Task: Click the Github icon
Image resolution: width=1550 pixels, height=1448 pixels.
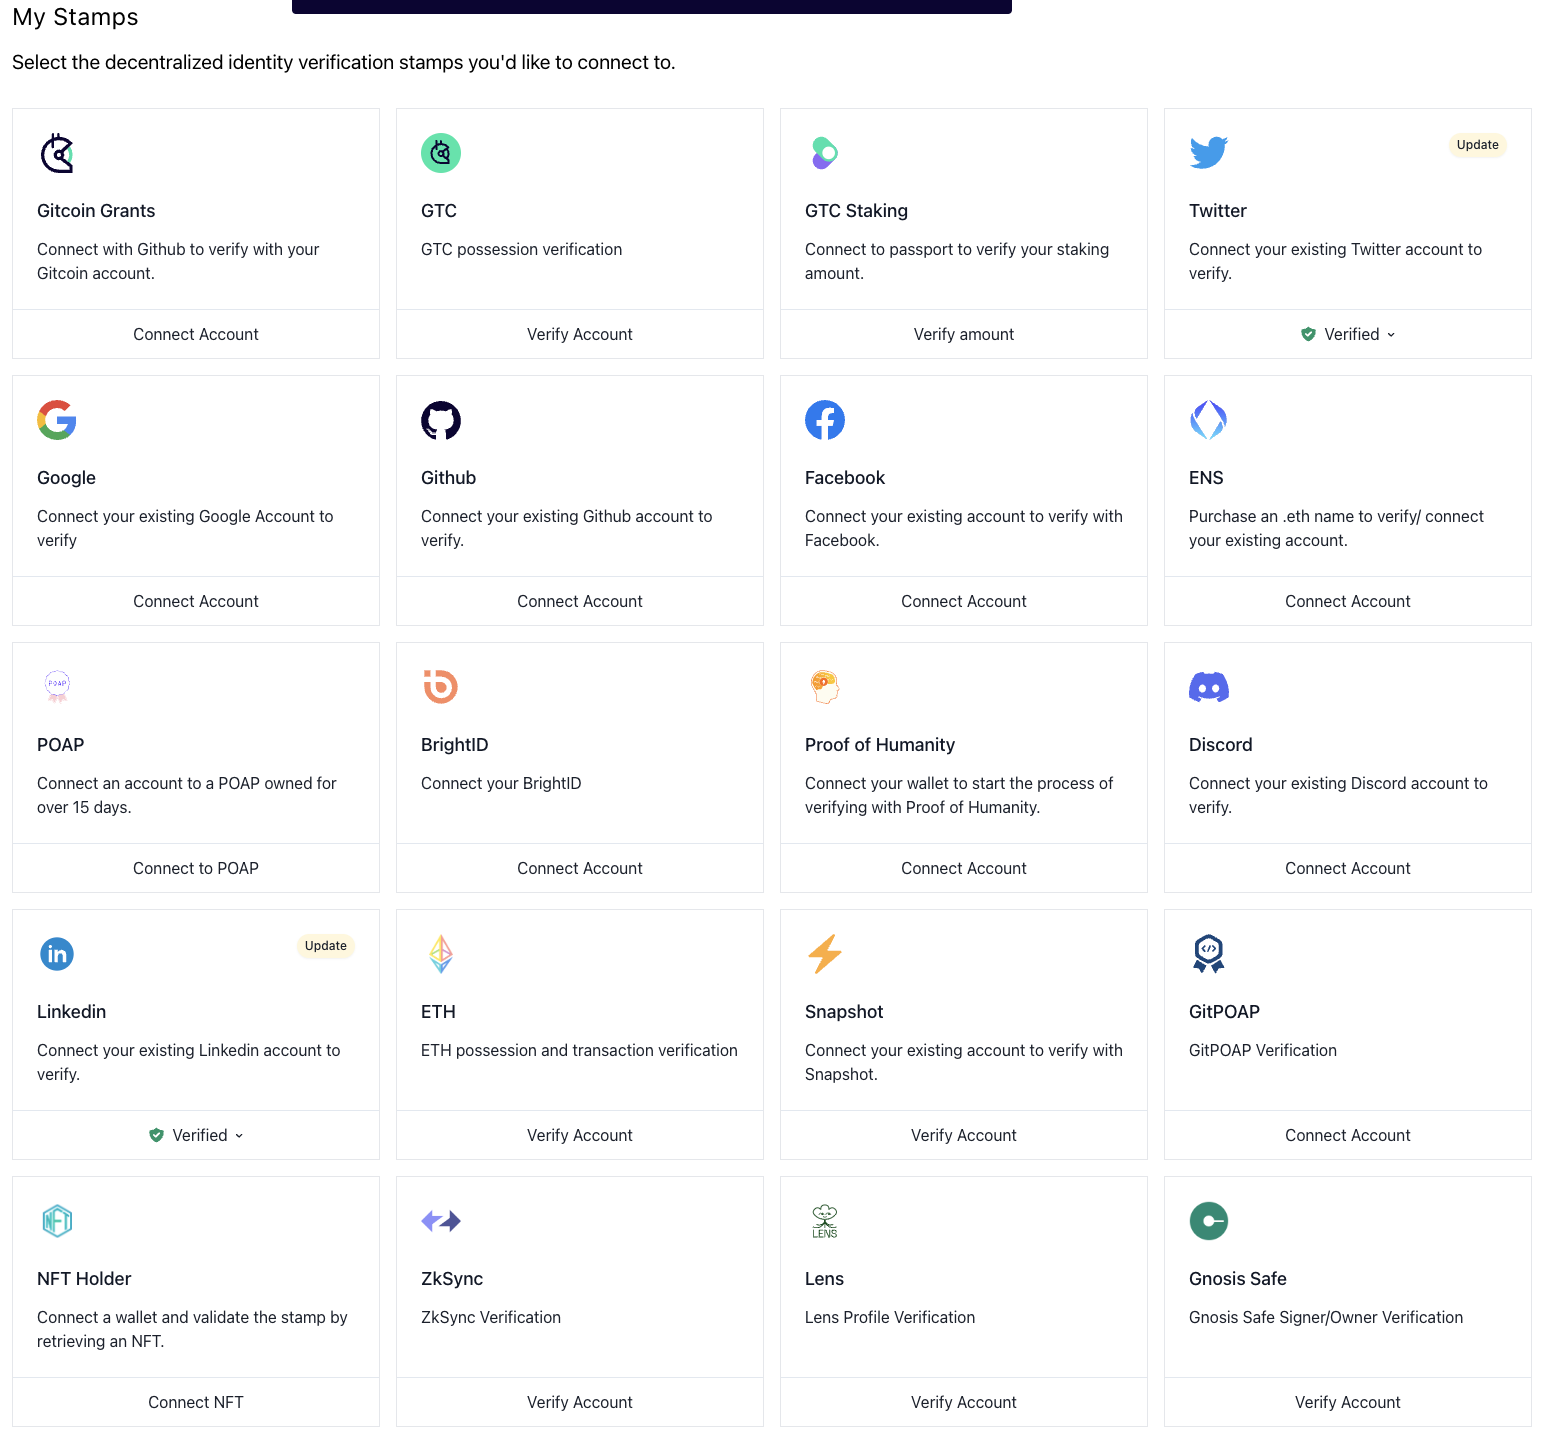Action: coord(441,420)
